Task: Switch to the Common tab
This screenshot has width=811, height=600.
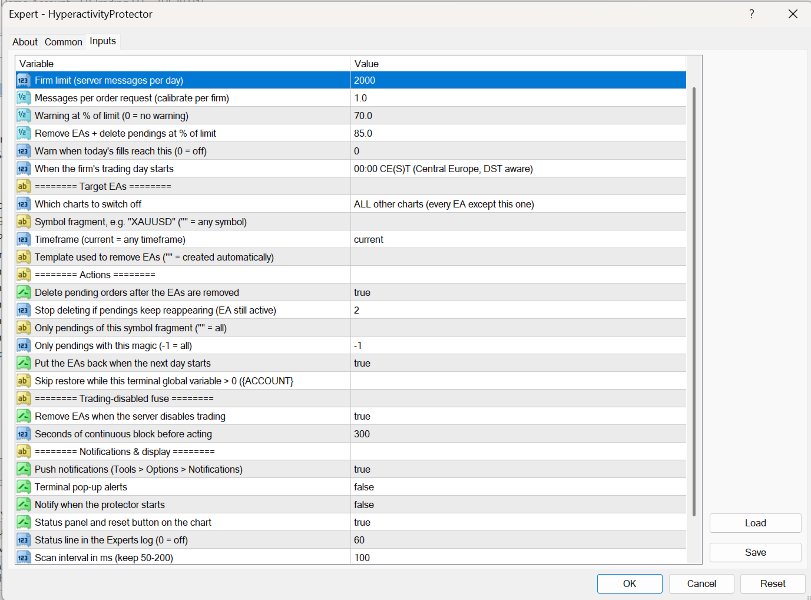Action: click(63, 42)
